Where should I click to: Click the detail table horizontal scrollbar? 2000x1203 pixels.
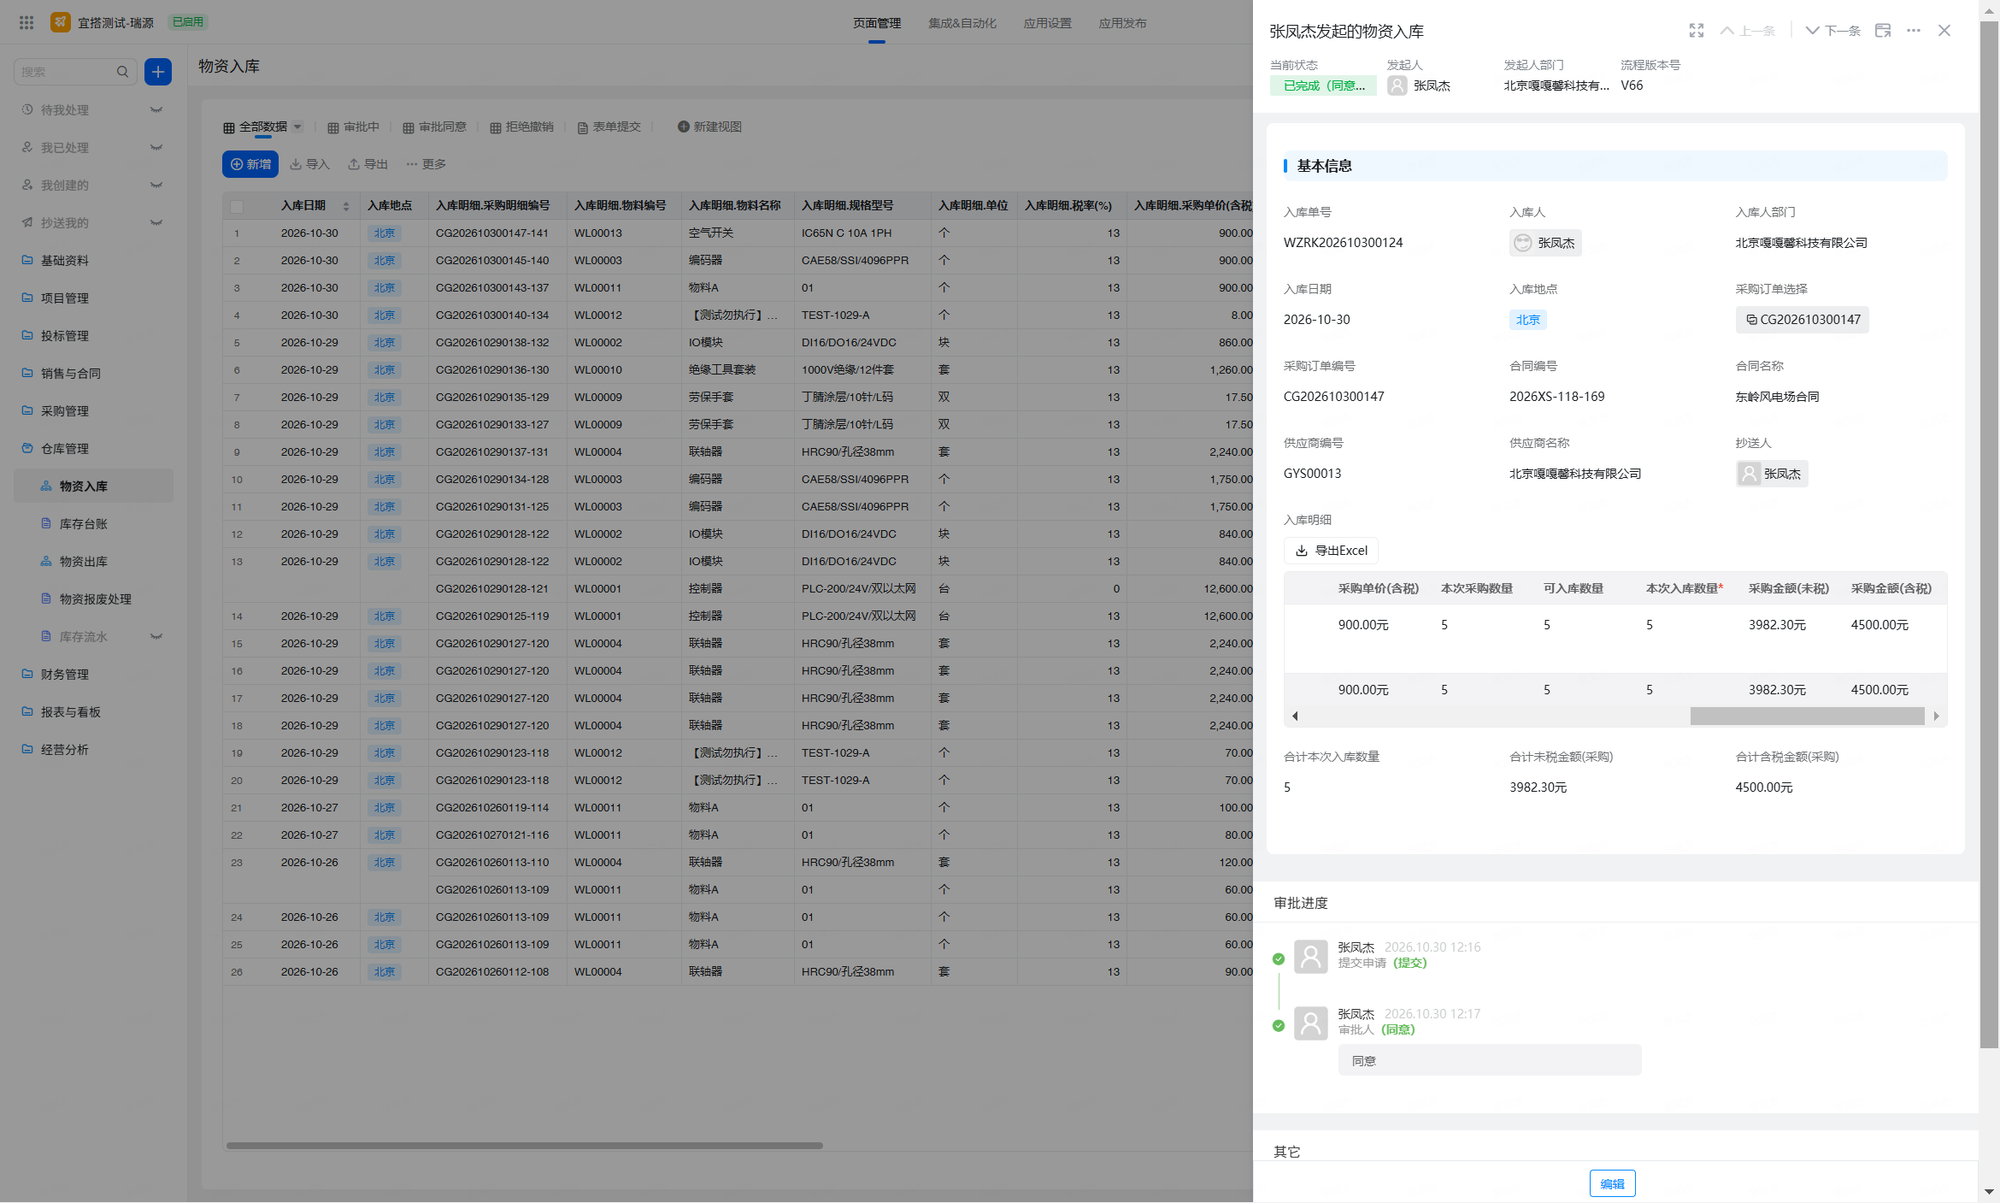[x=1806, y=716]
